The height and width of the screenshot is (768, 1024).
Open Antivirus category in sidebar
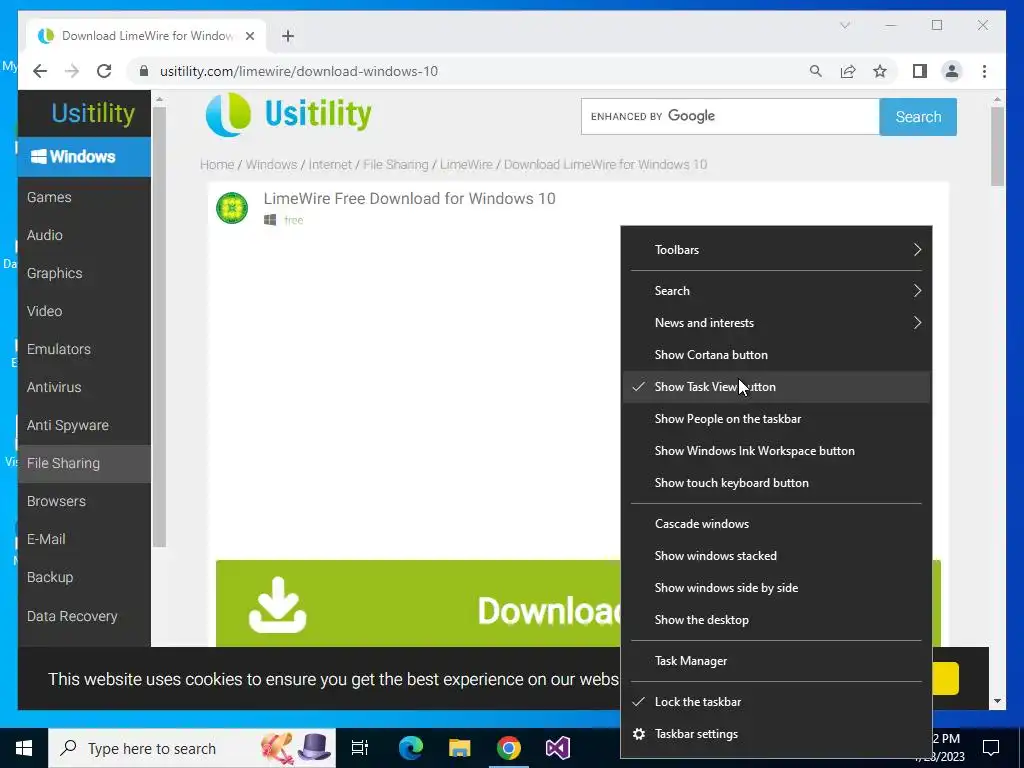84,387
